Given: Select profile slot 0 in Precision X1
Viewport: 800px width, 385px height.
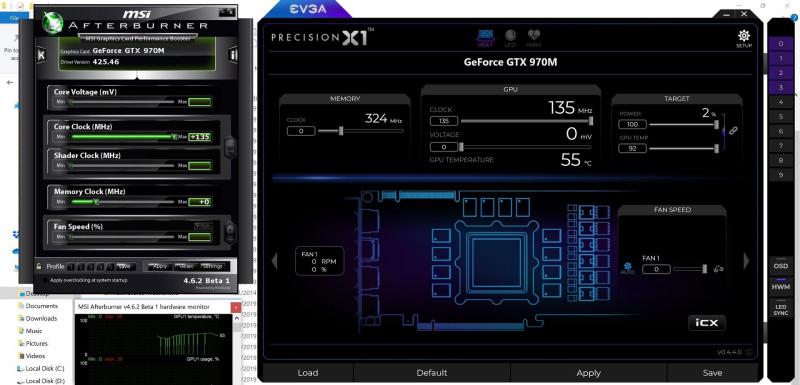Looking at the screenshot, I should pyautogui.click(x=781, y=44).
